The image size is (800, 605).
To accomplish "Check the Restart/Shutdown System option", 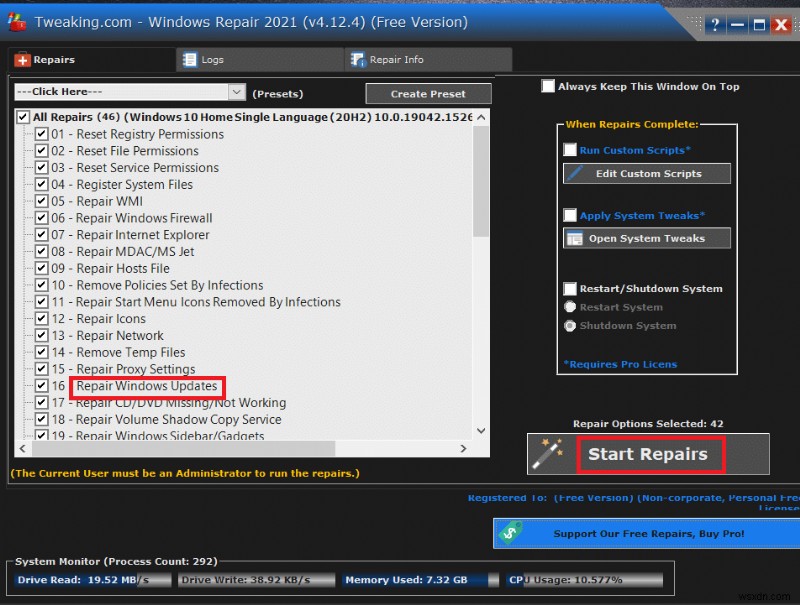I will click(570, 288).
